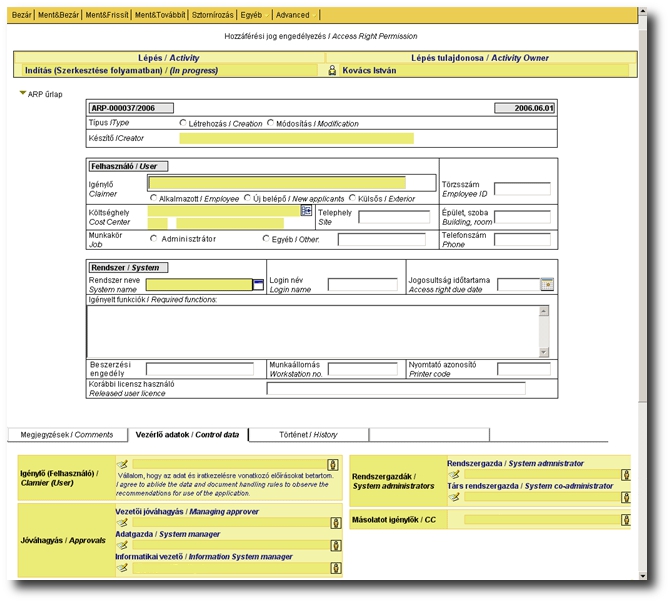Open the Egyéb dropdown menu
Image resolution: width=670 pixels, height=603 pixels.
click(254, 15)
